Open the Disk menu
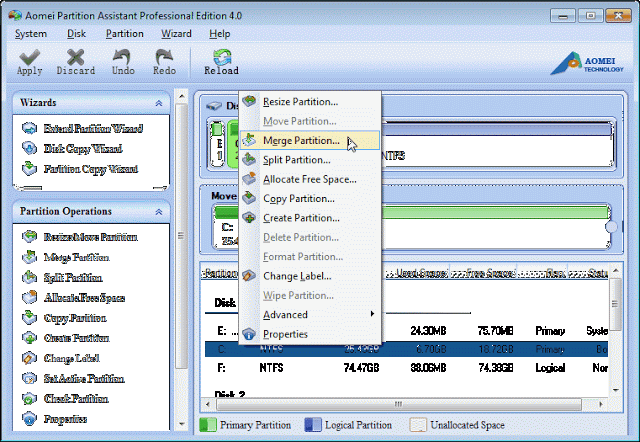 coord(76,34)
